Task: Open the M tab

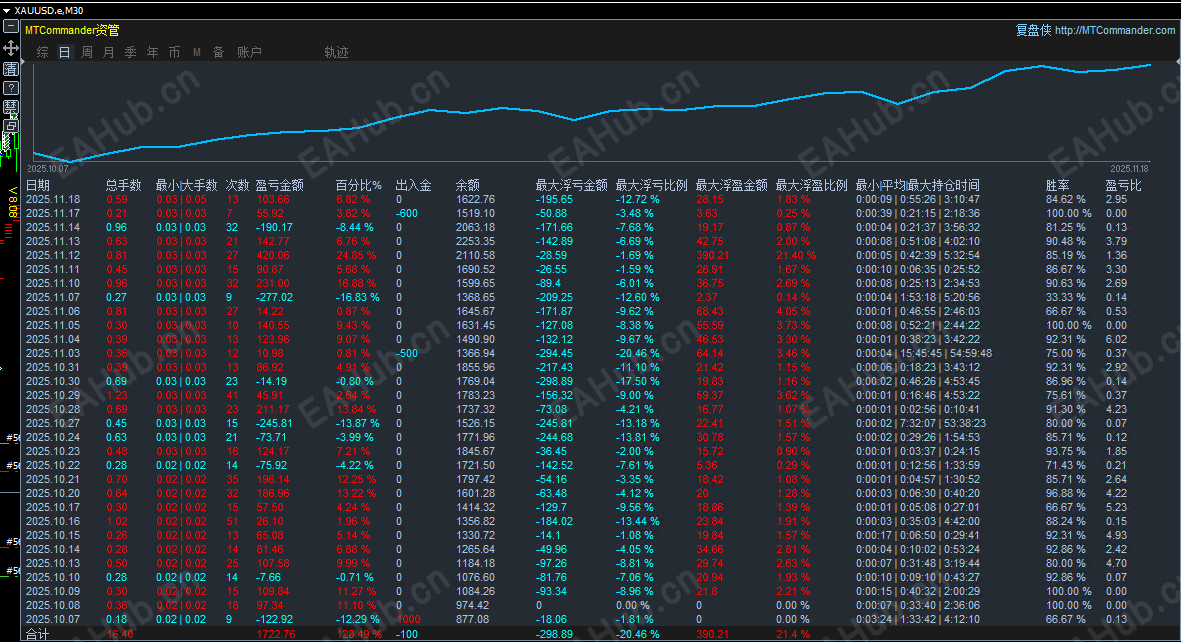Action: 197,52
